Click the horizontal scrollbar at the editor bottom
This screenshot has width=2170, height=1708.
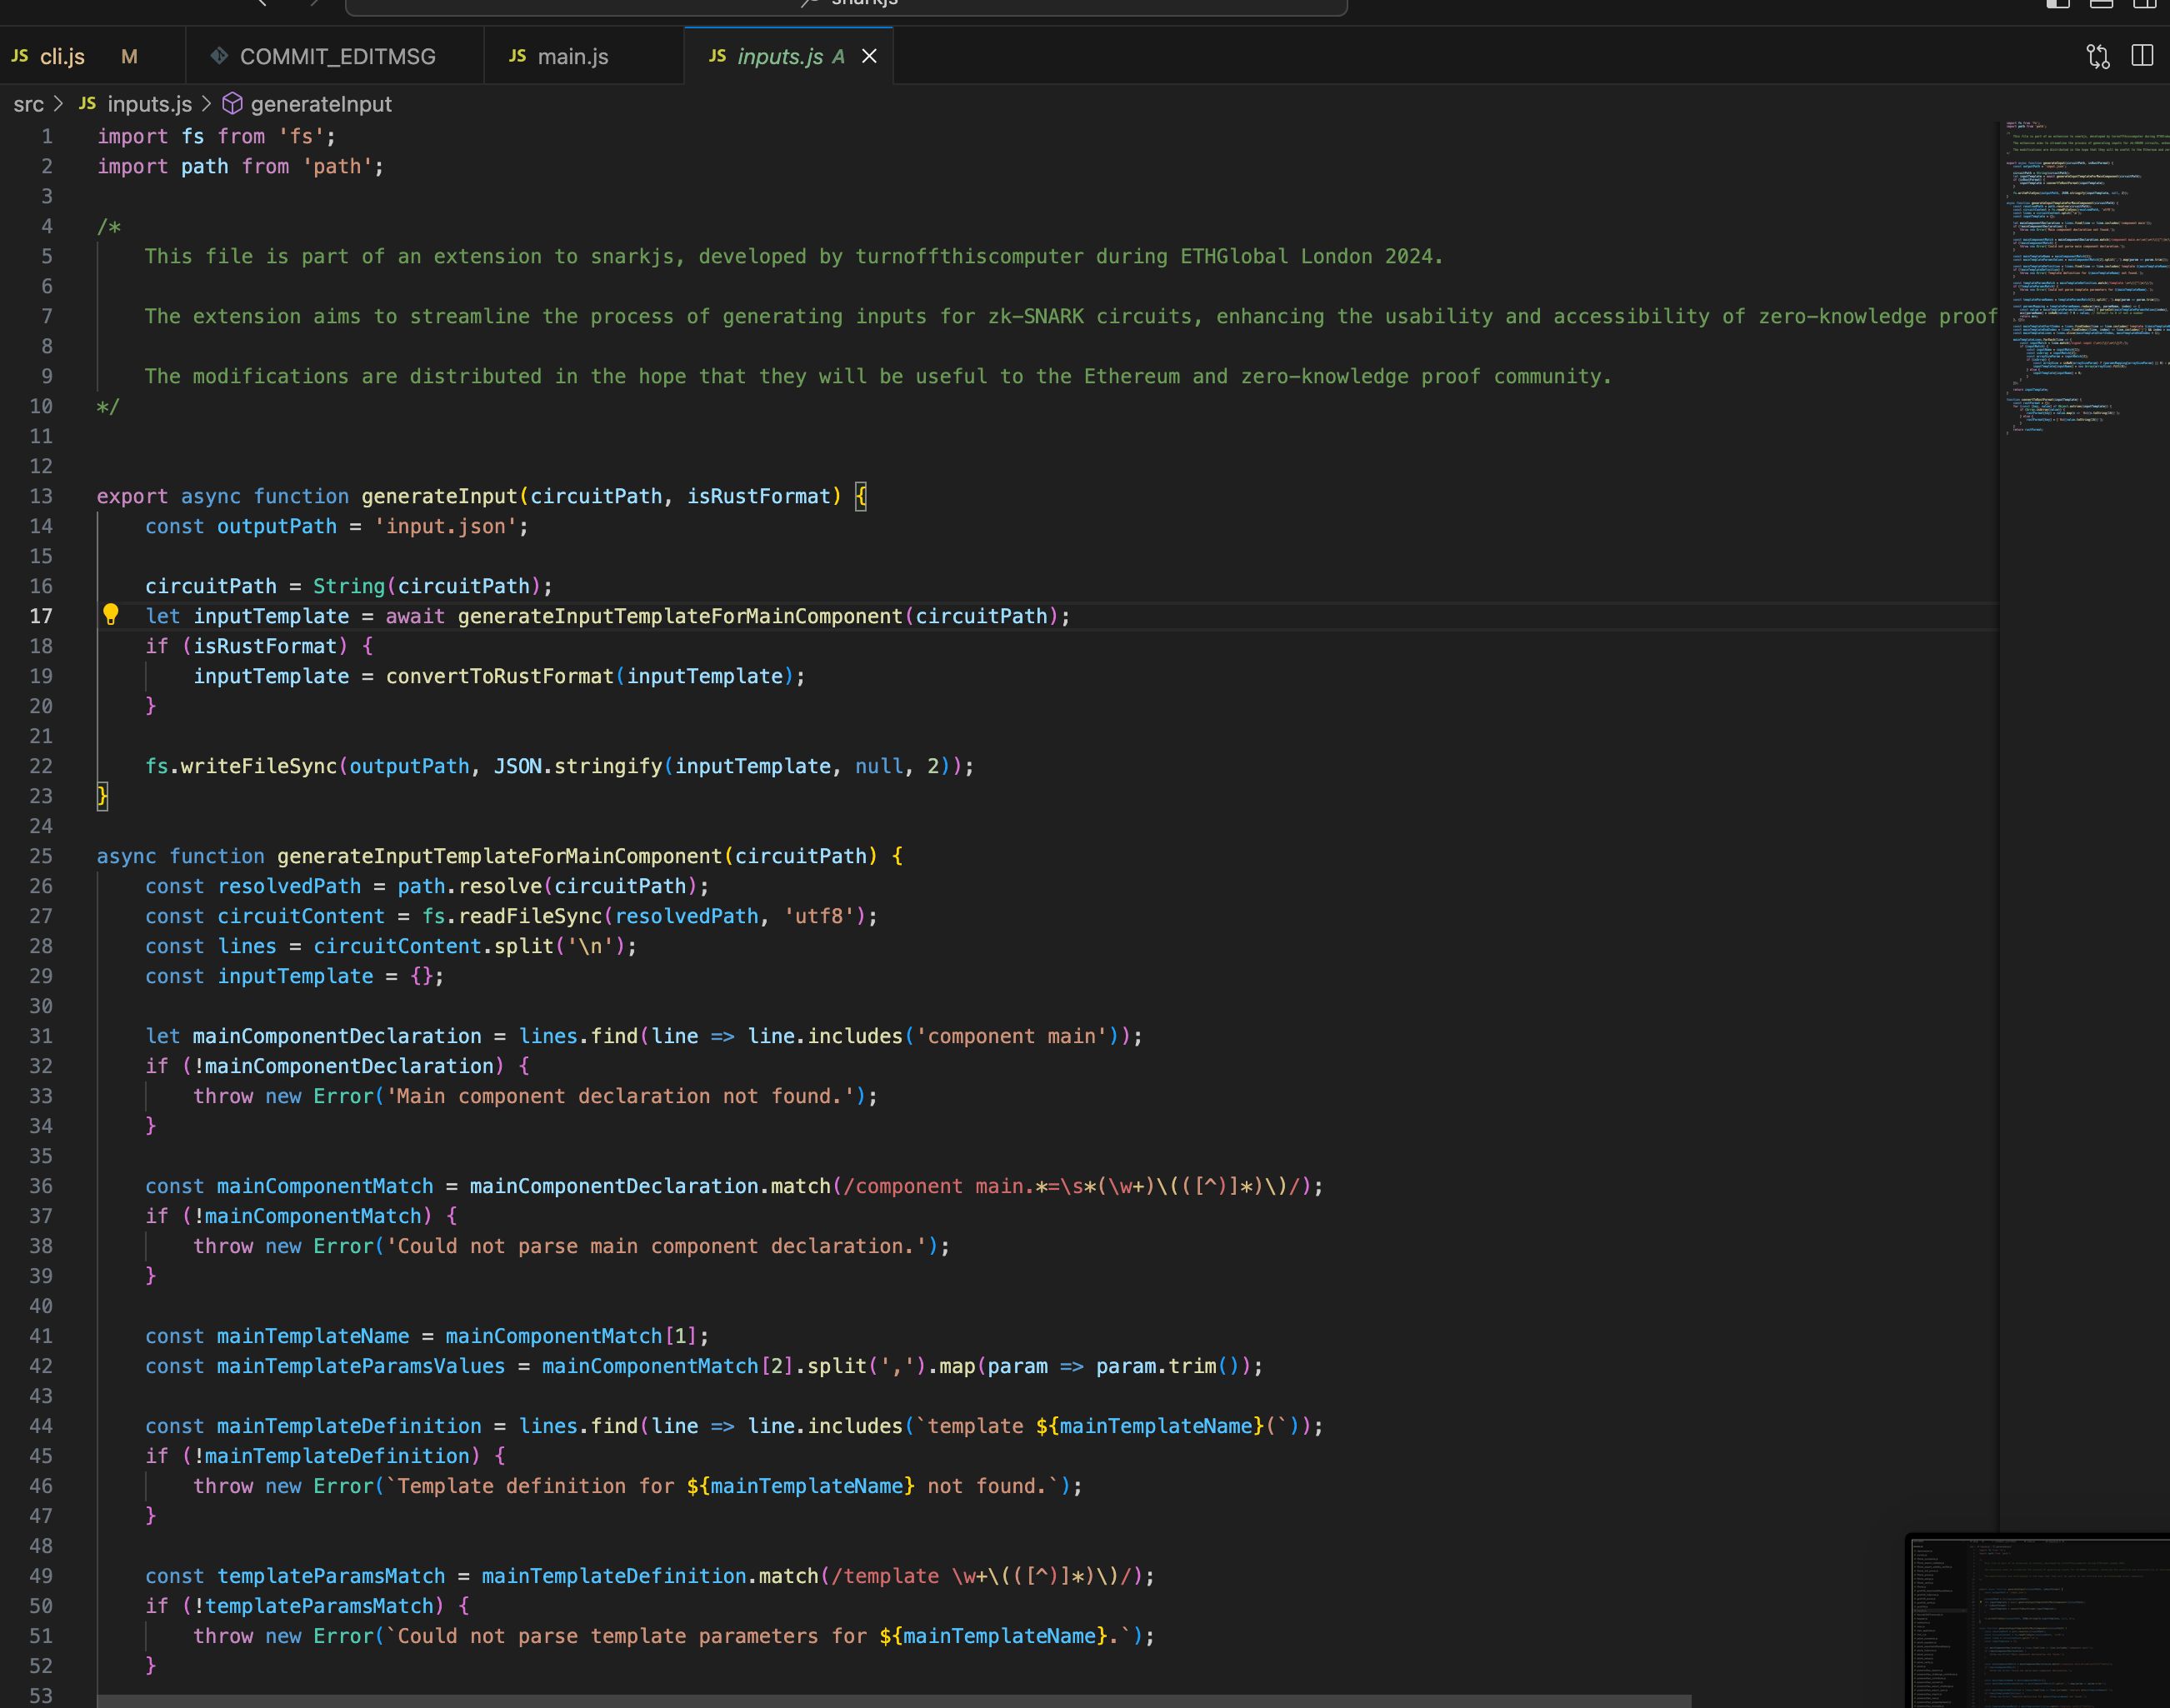(894, 1701)
